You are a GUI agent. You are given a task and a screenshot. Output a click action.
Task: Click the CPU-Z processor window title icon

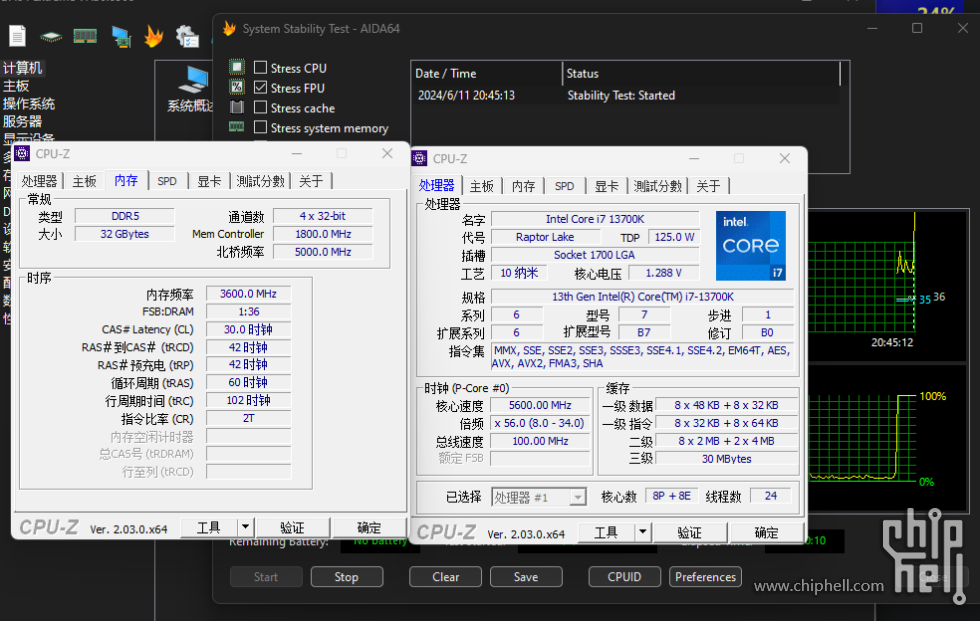(x=419, y=158)
